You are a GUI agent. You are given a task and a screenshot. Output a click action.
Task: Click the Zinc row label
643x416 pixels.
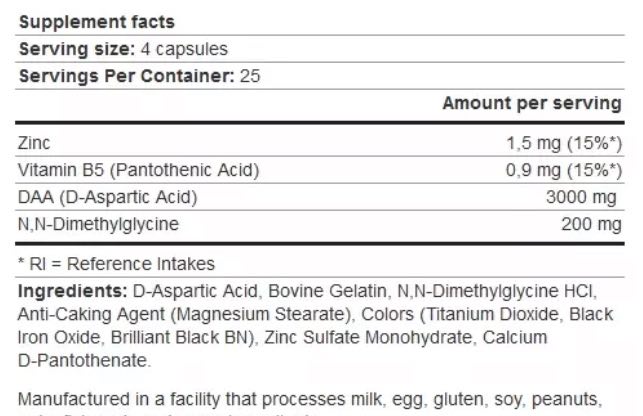[x=33, y=144]
